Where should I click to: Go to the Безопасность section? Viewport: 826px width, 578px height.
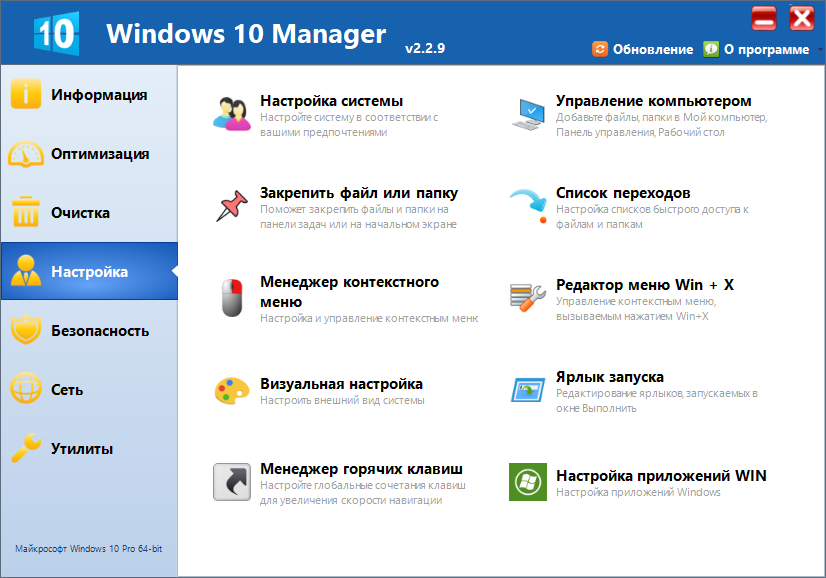coord(89,330)
